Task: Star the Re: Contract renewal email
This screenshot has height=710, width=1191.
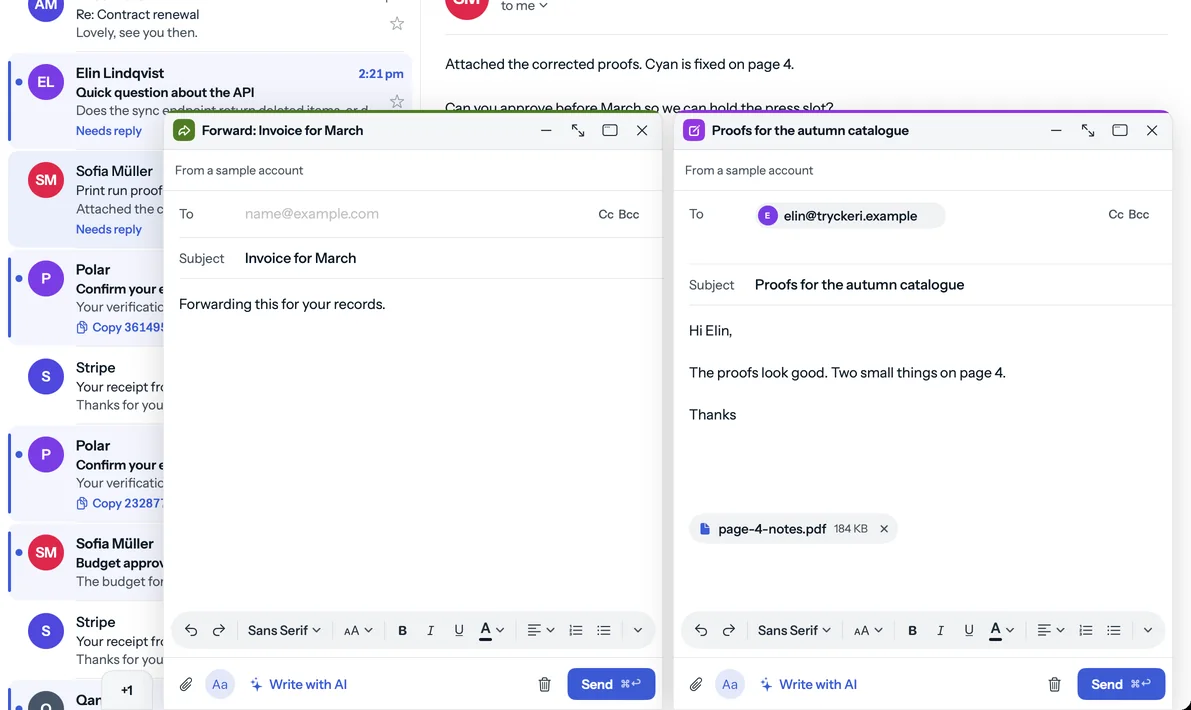Action: tap(396, 24)
